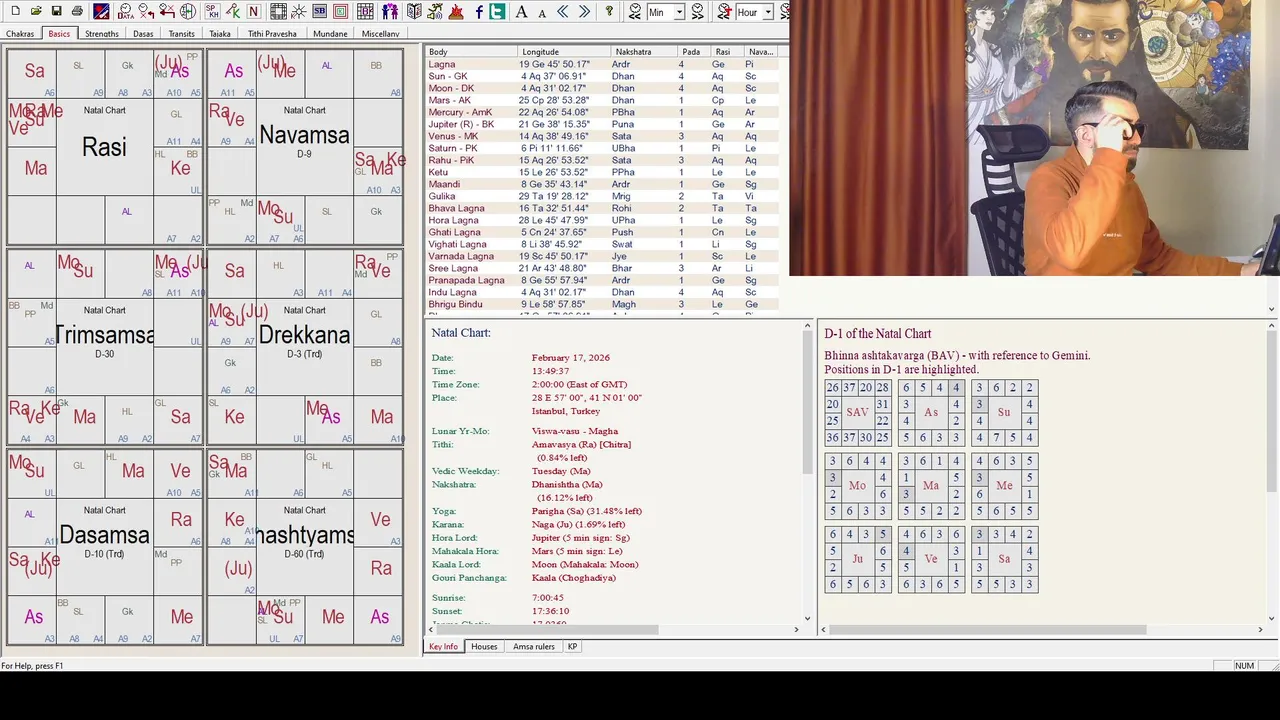The height and width of the screenshot is (720, 1280).
Task: Switch to the Strengths tab
Action: coord(101,33)
